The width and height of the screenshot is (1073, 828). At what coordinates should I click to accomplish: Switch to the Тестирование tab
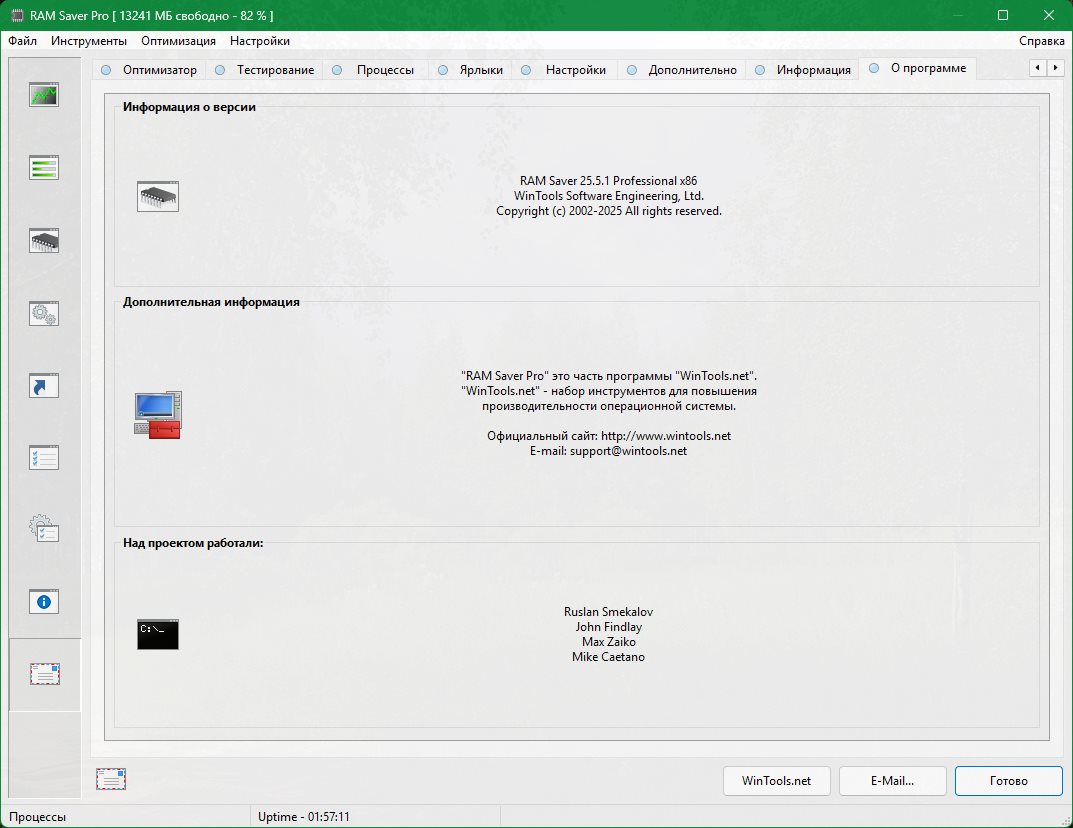pyautogui.click(x=265, y=70)
